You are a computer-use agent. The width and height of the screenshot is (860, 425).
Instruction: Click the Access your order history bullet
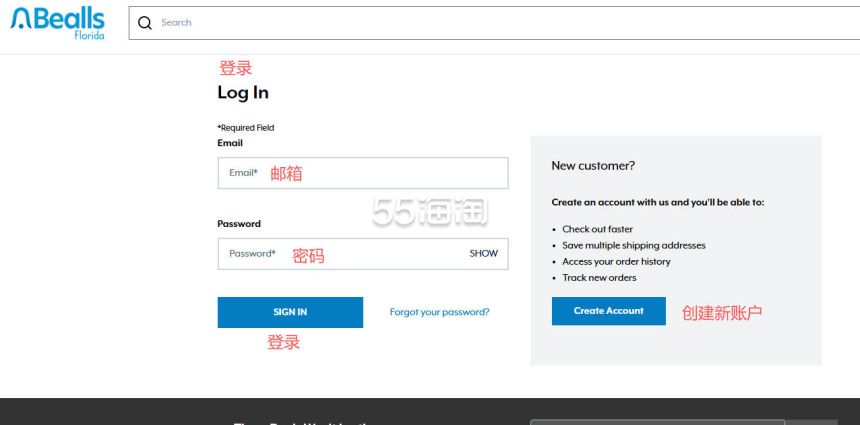(x=616, y=261)
